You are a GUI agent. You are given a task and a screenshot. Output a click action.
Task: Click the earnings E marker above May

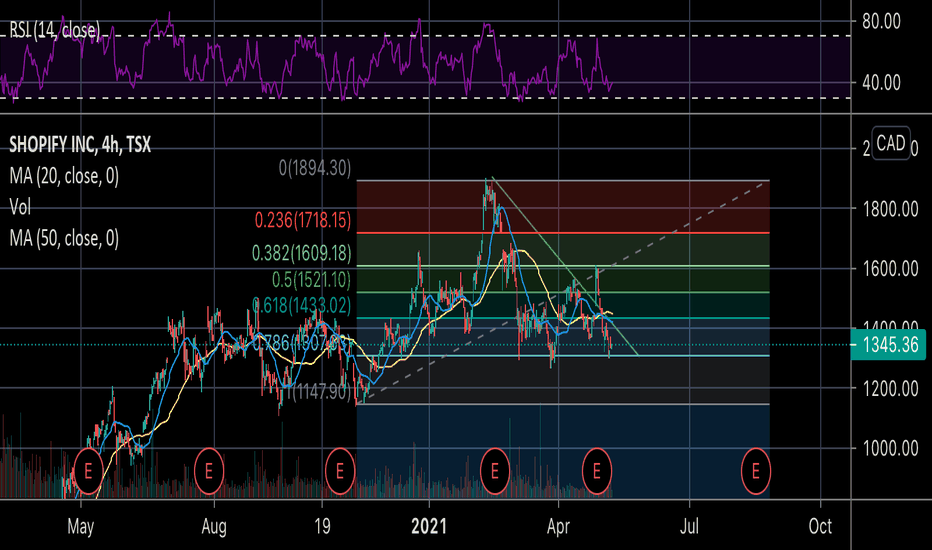pos(88,472)
